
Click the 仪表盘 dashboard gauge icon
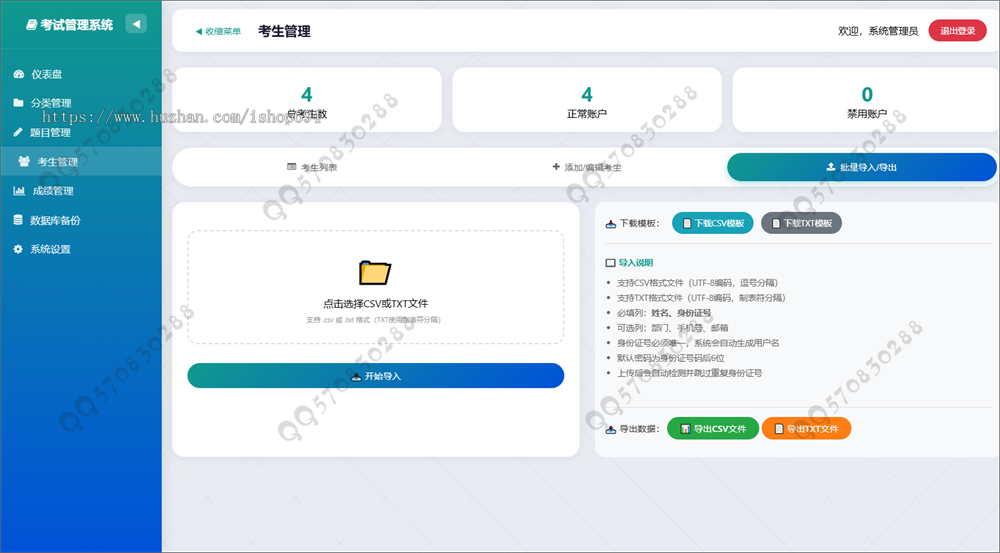coord(18,74)
